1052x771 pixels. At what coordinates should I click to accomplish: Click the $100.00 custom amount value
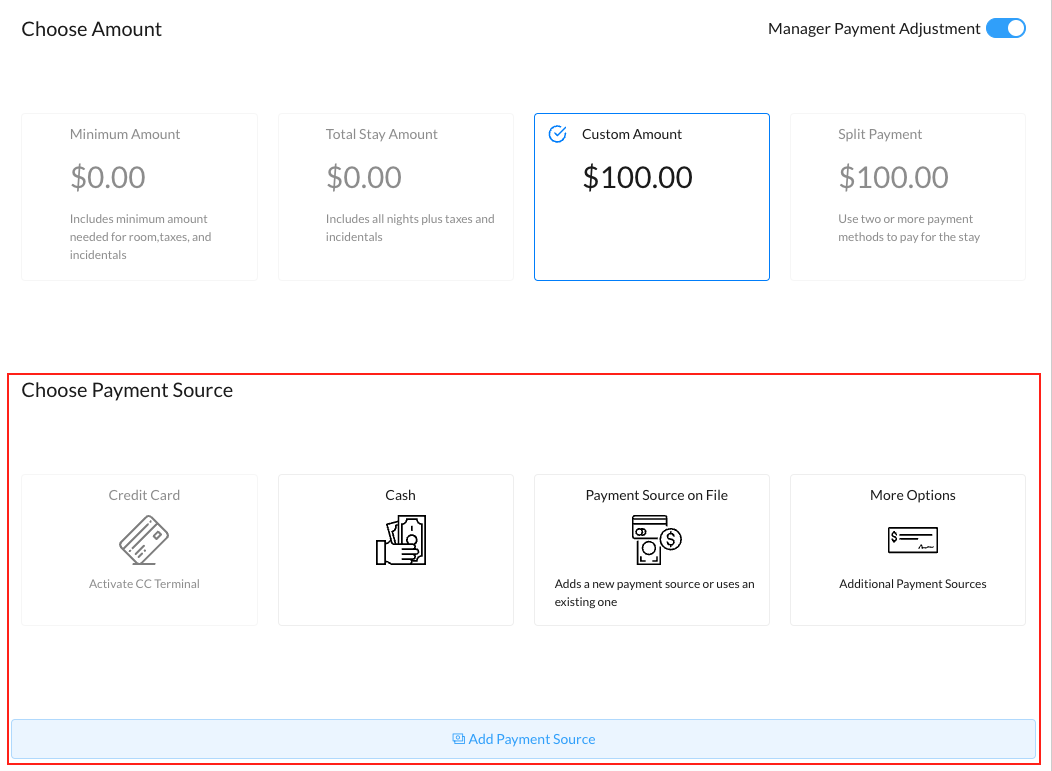(637, 178)
